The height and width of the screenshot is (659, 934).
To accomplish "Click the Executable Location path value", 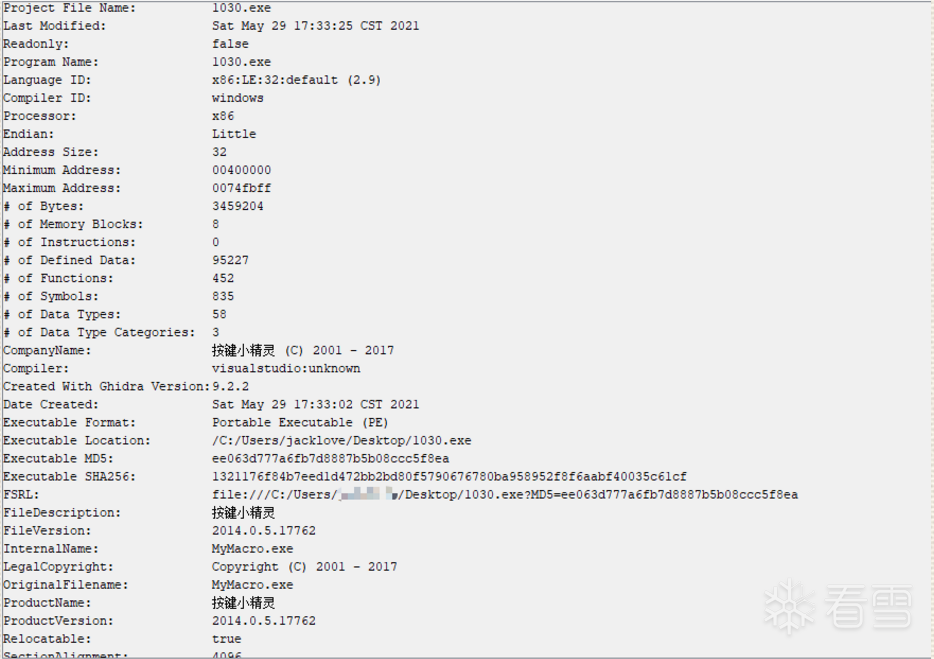I will (x=341, y=440).
